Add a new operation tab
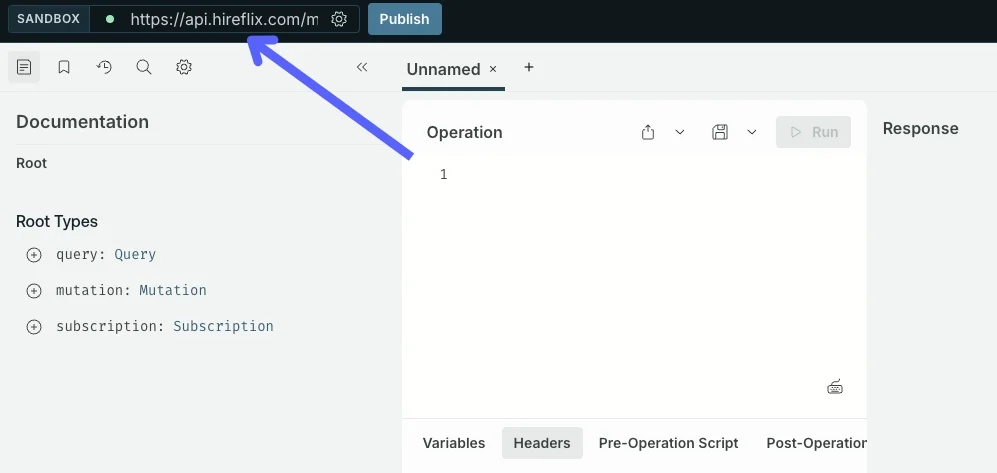The width and height of the screenshot is (997, 473). tap(528, 67)
